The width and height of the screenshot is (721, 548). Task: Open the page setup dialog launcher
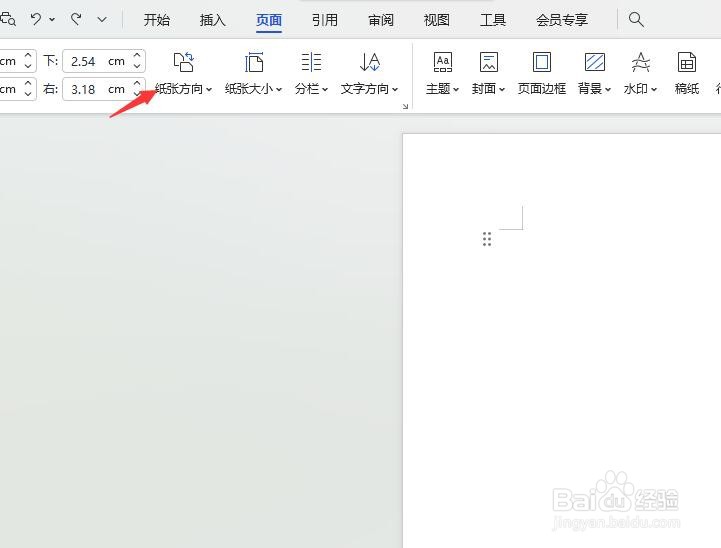click(405, 107)
